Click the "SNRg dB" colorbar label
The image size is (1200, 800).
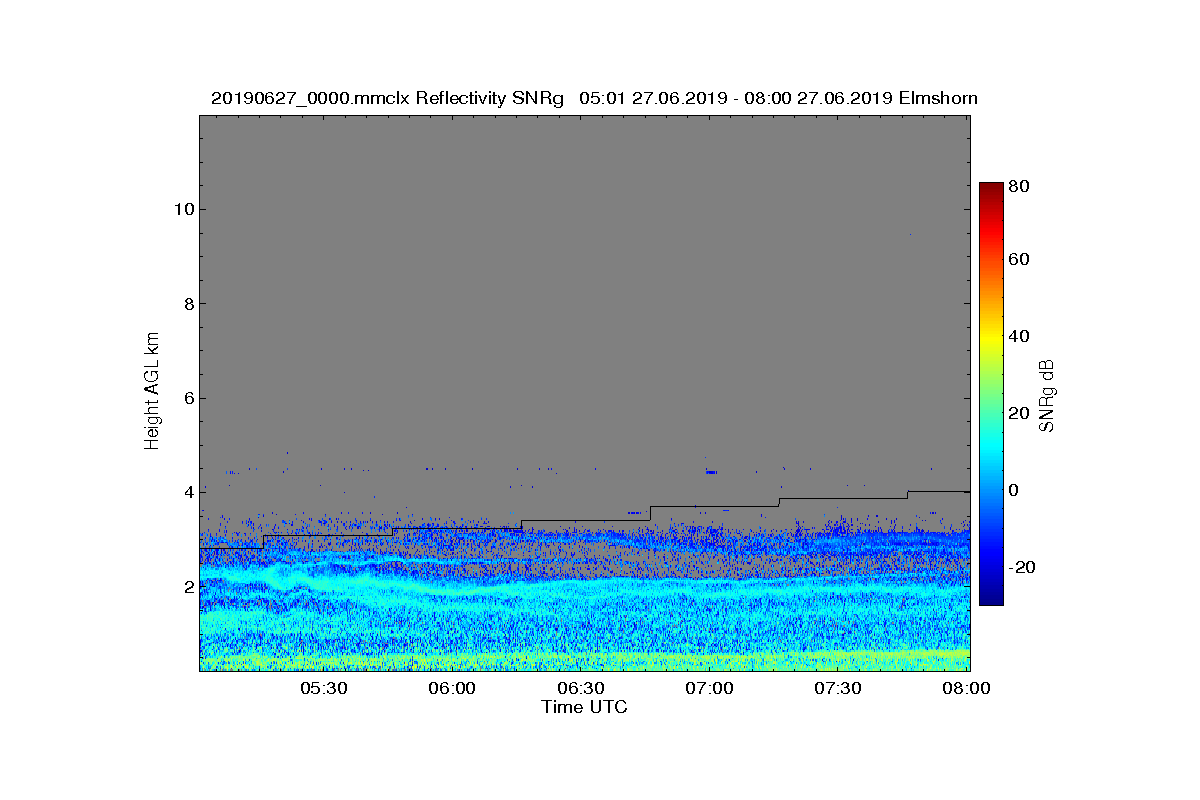(x=1047, y=395)
